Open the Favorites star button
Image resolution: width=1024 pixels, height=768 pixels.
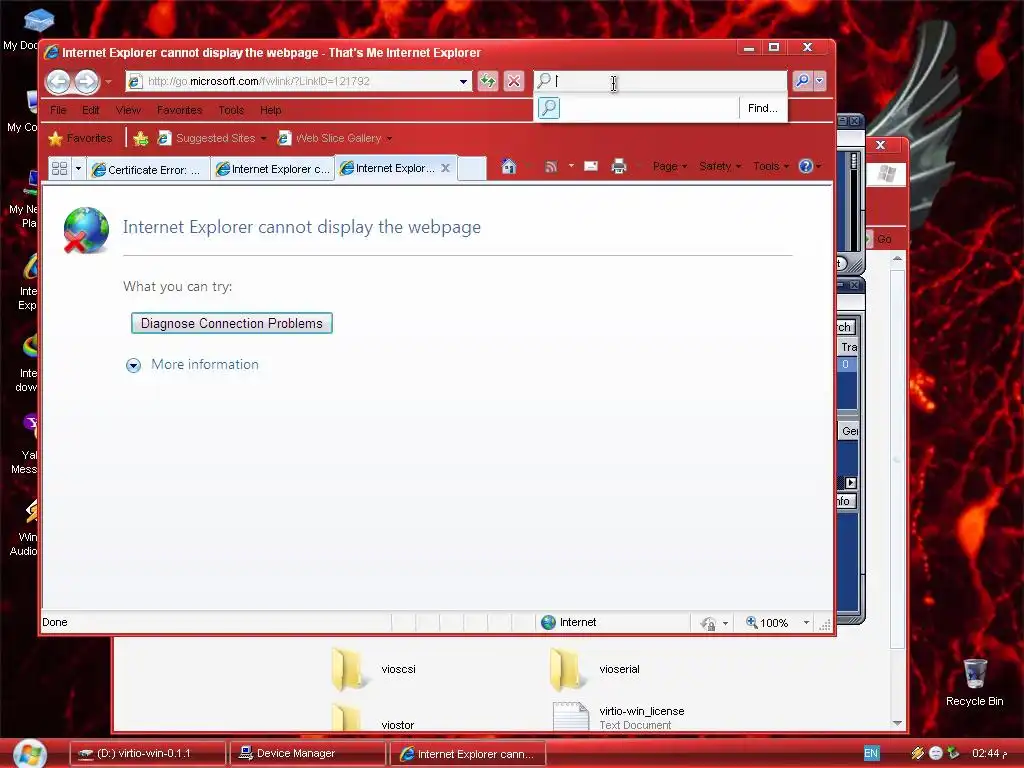coord(80,138)
